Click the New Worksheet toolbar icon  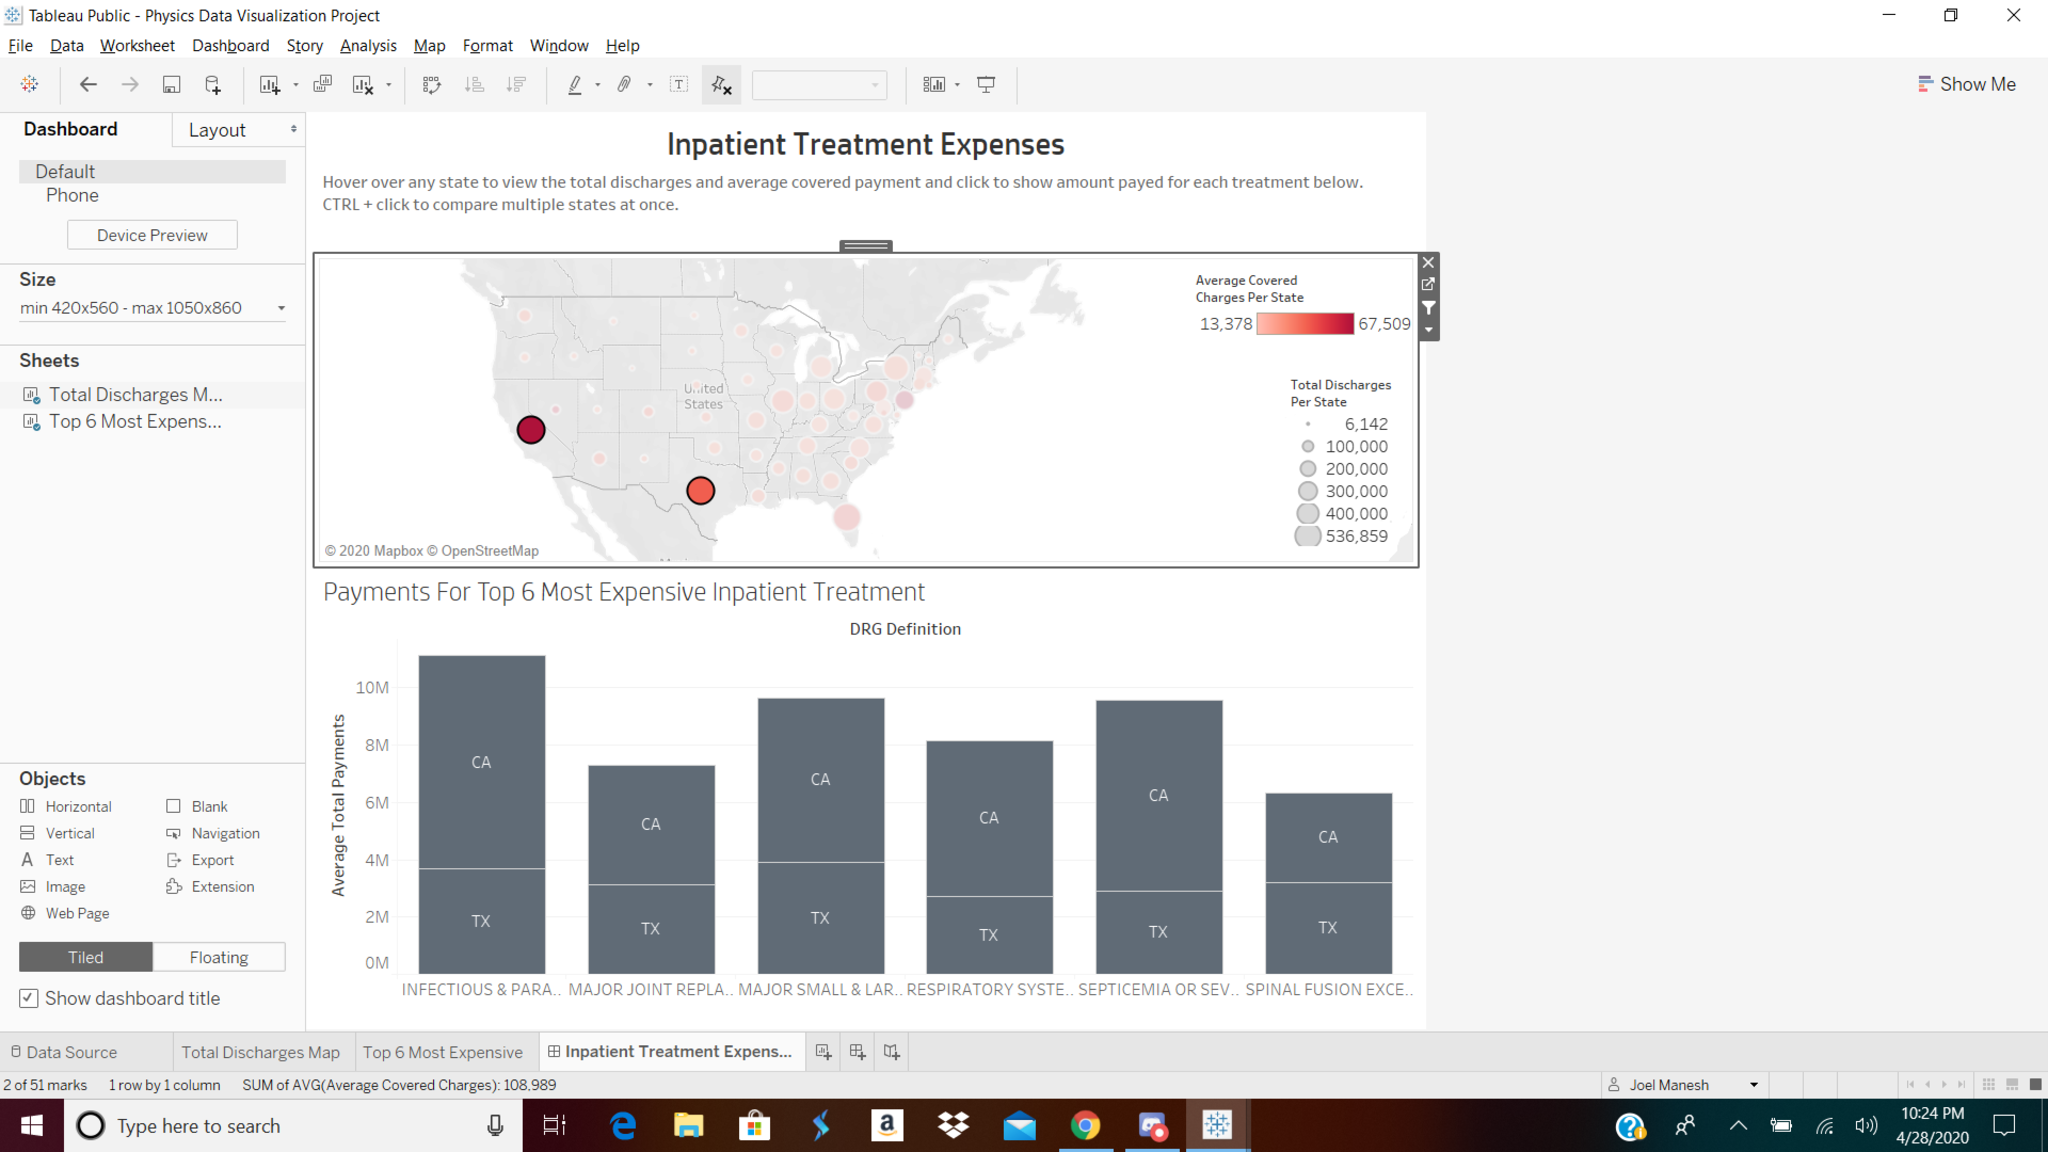click(269, 85)
